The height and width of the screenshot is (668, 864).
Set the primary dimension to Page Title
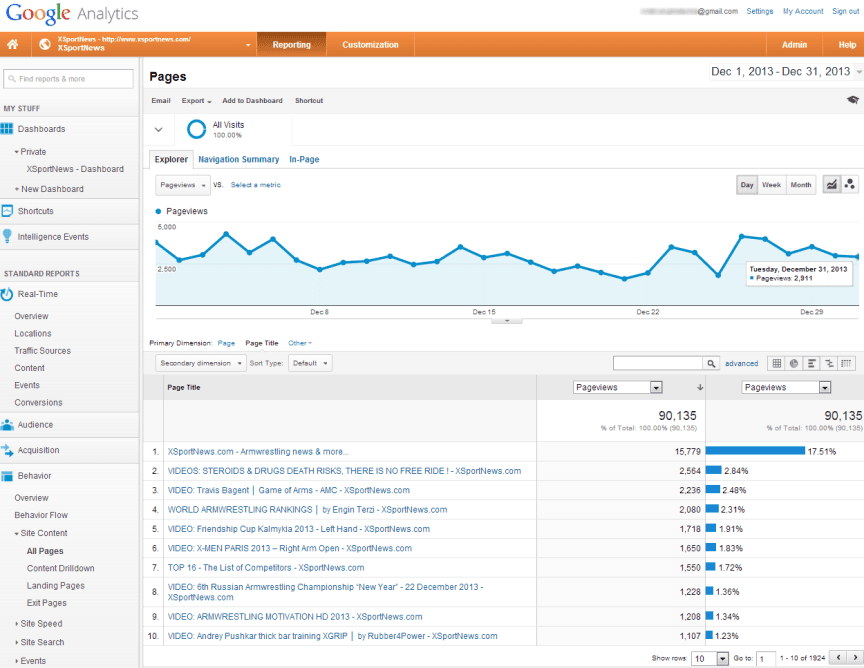pyautogui.click(x=262, y=343)
